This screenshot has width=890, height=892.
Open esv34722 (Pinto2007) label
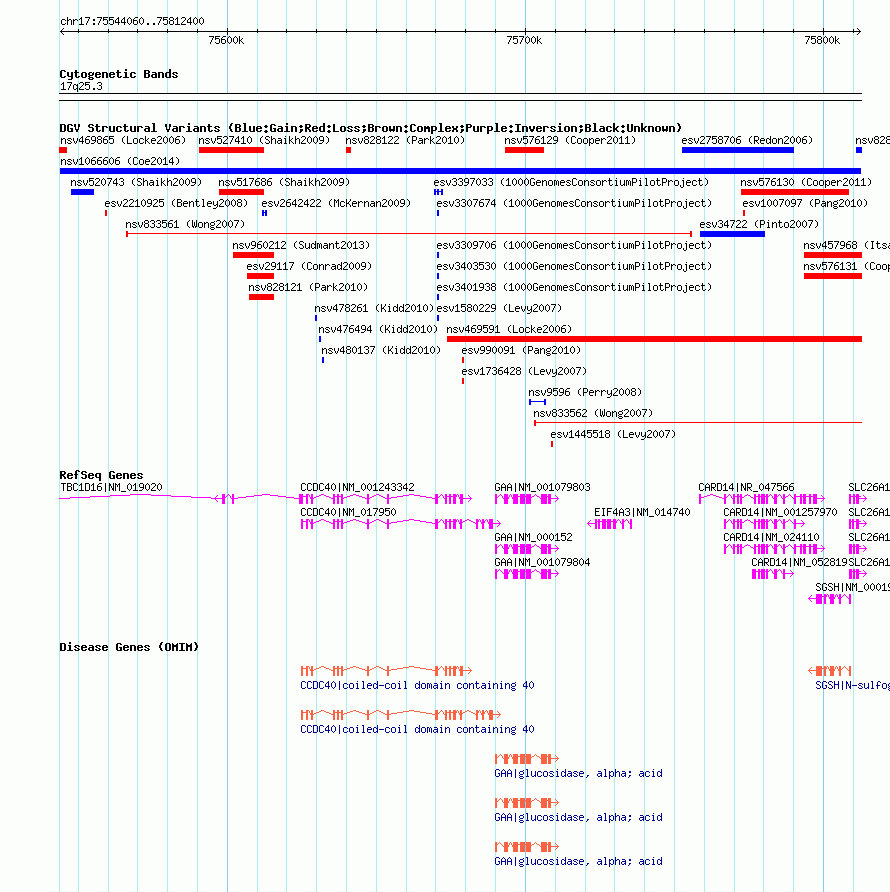coord(759,225)
